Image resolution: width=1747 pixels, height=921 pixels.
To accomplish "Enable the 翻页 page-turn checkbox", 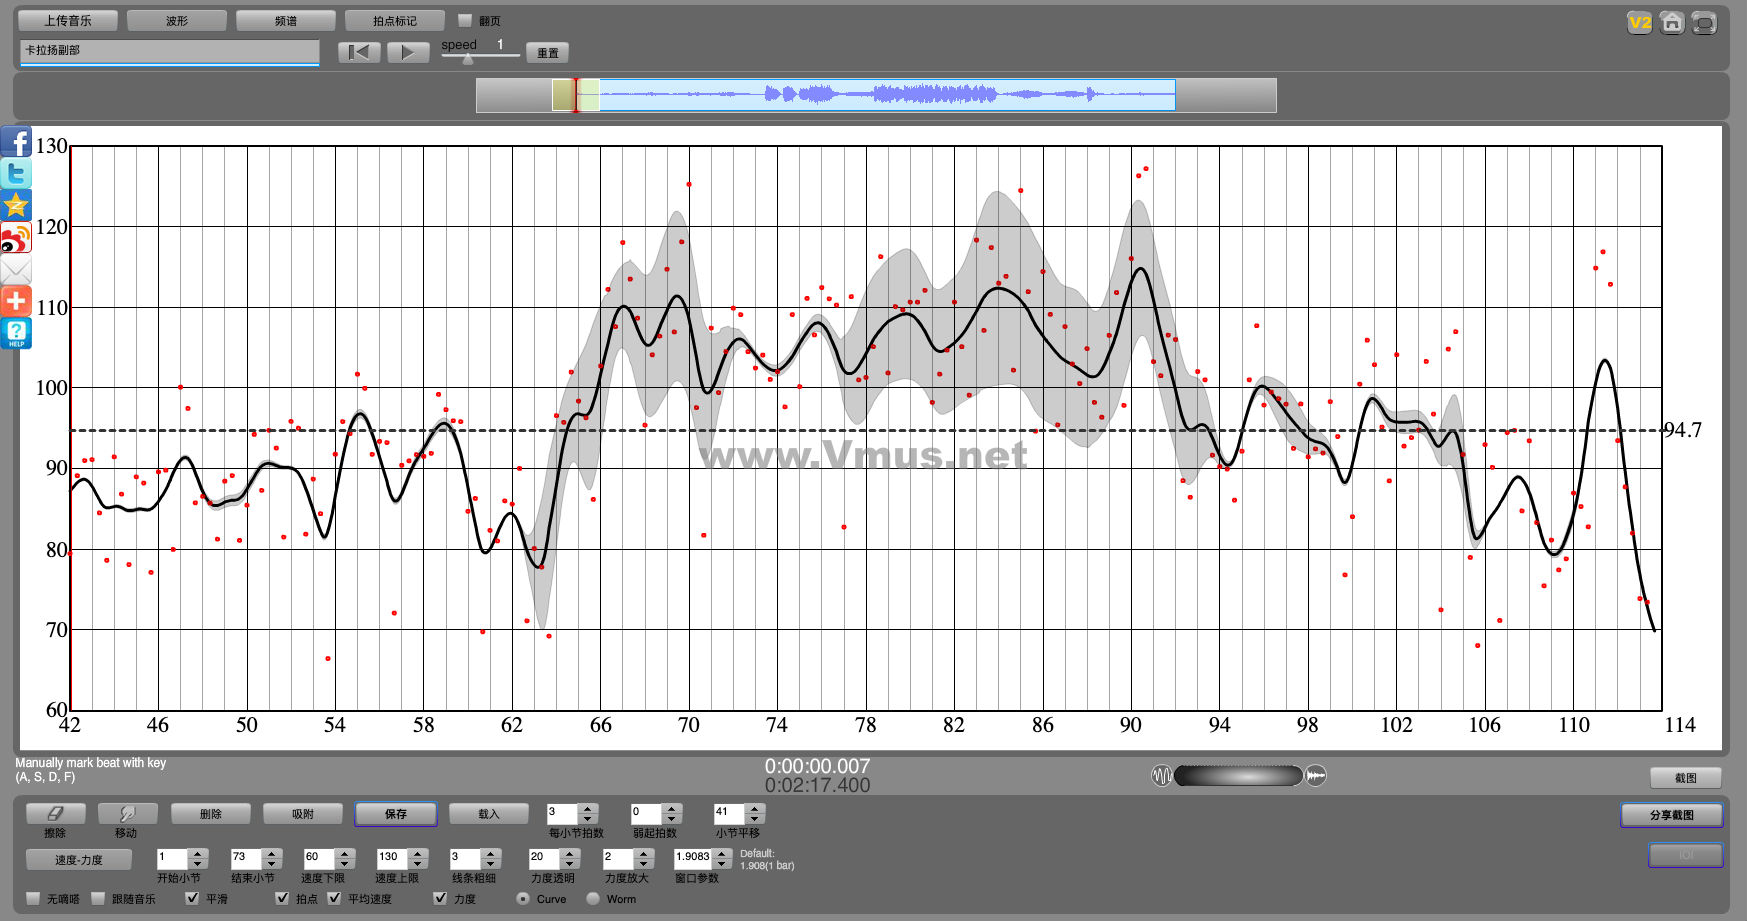I will coord(465,20).
